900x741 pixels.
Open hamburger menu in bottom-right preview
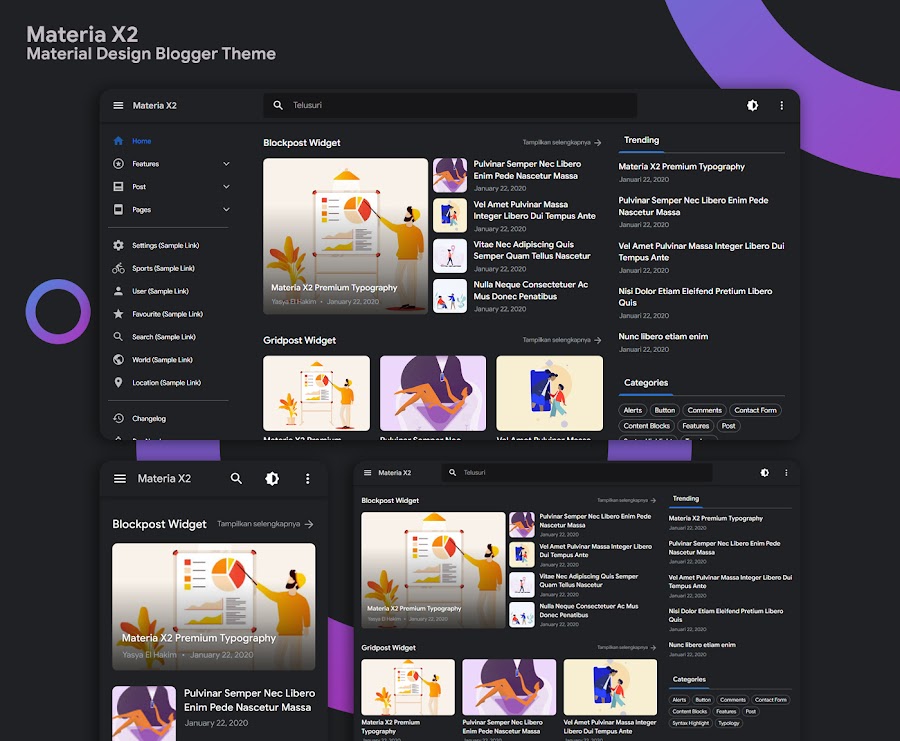pyautogui.click(x=367, y=472)
